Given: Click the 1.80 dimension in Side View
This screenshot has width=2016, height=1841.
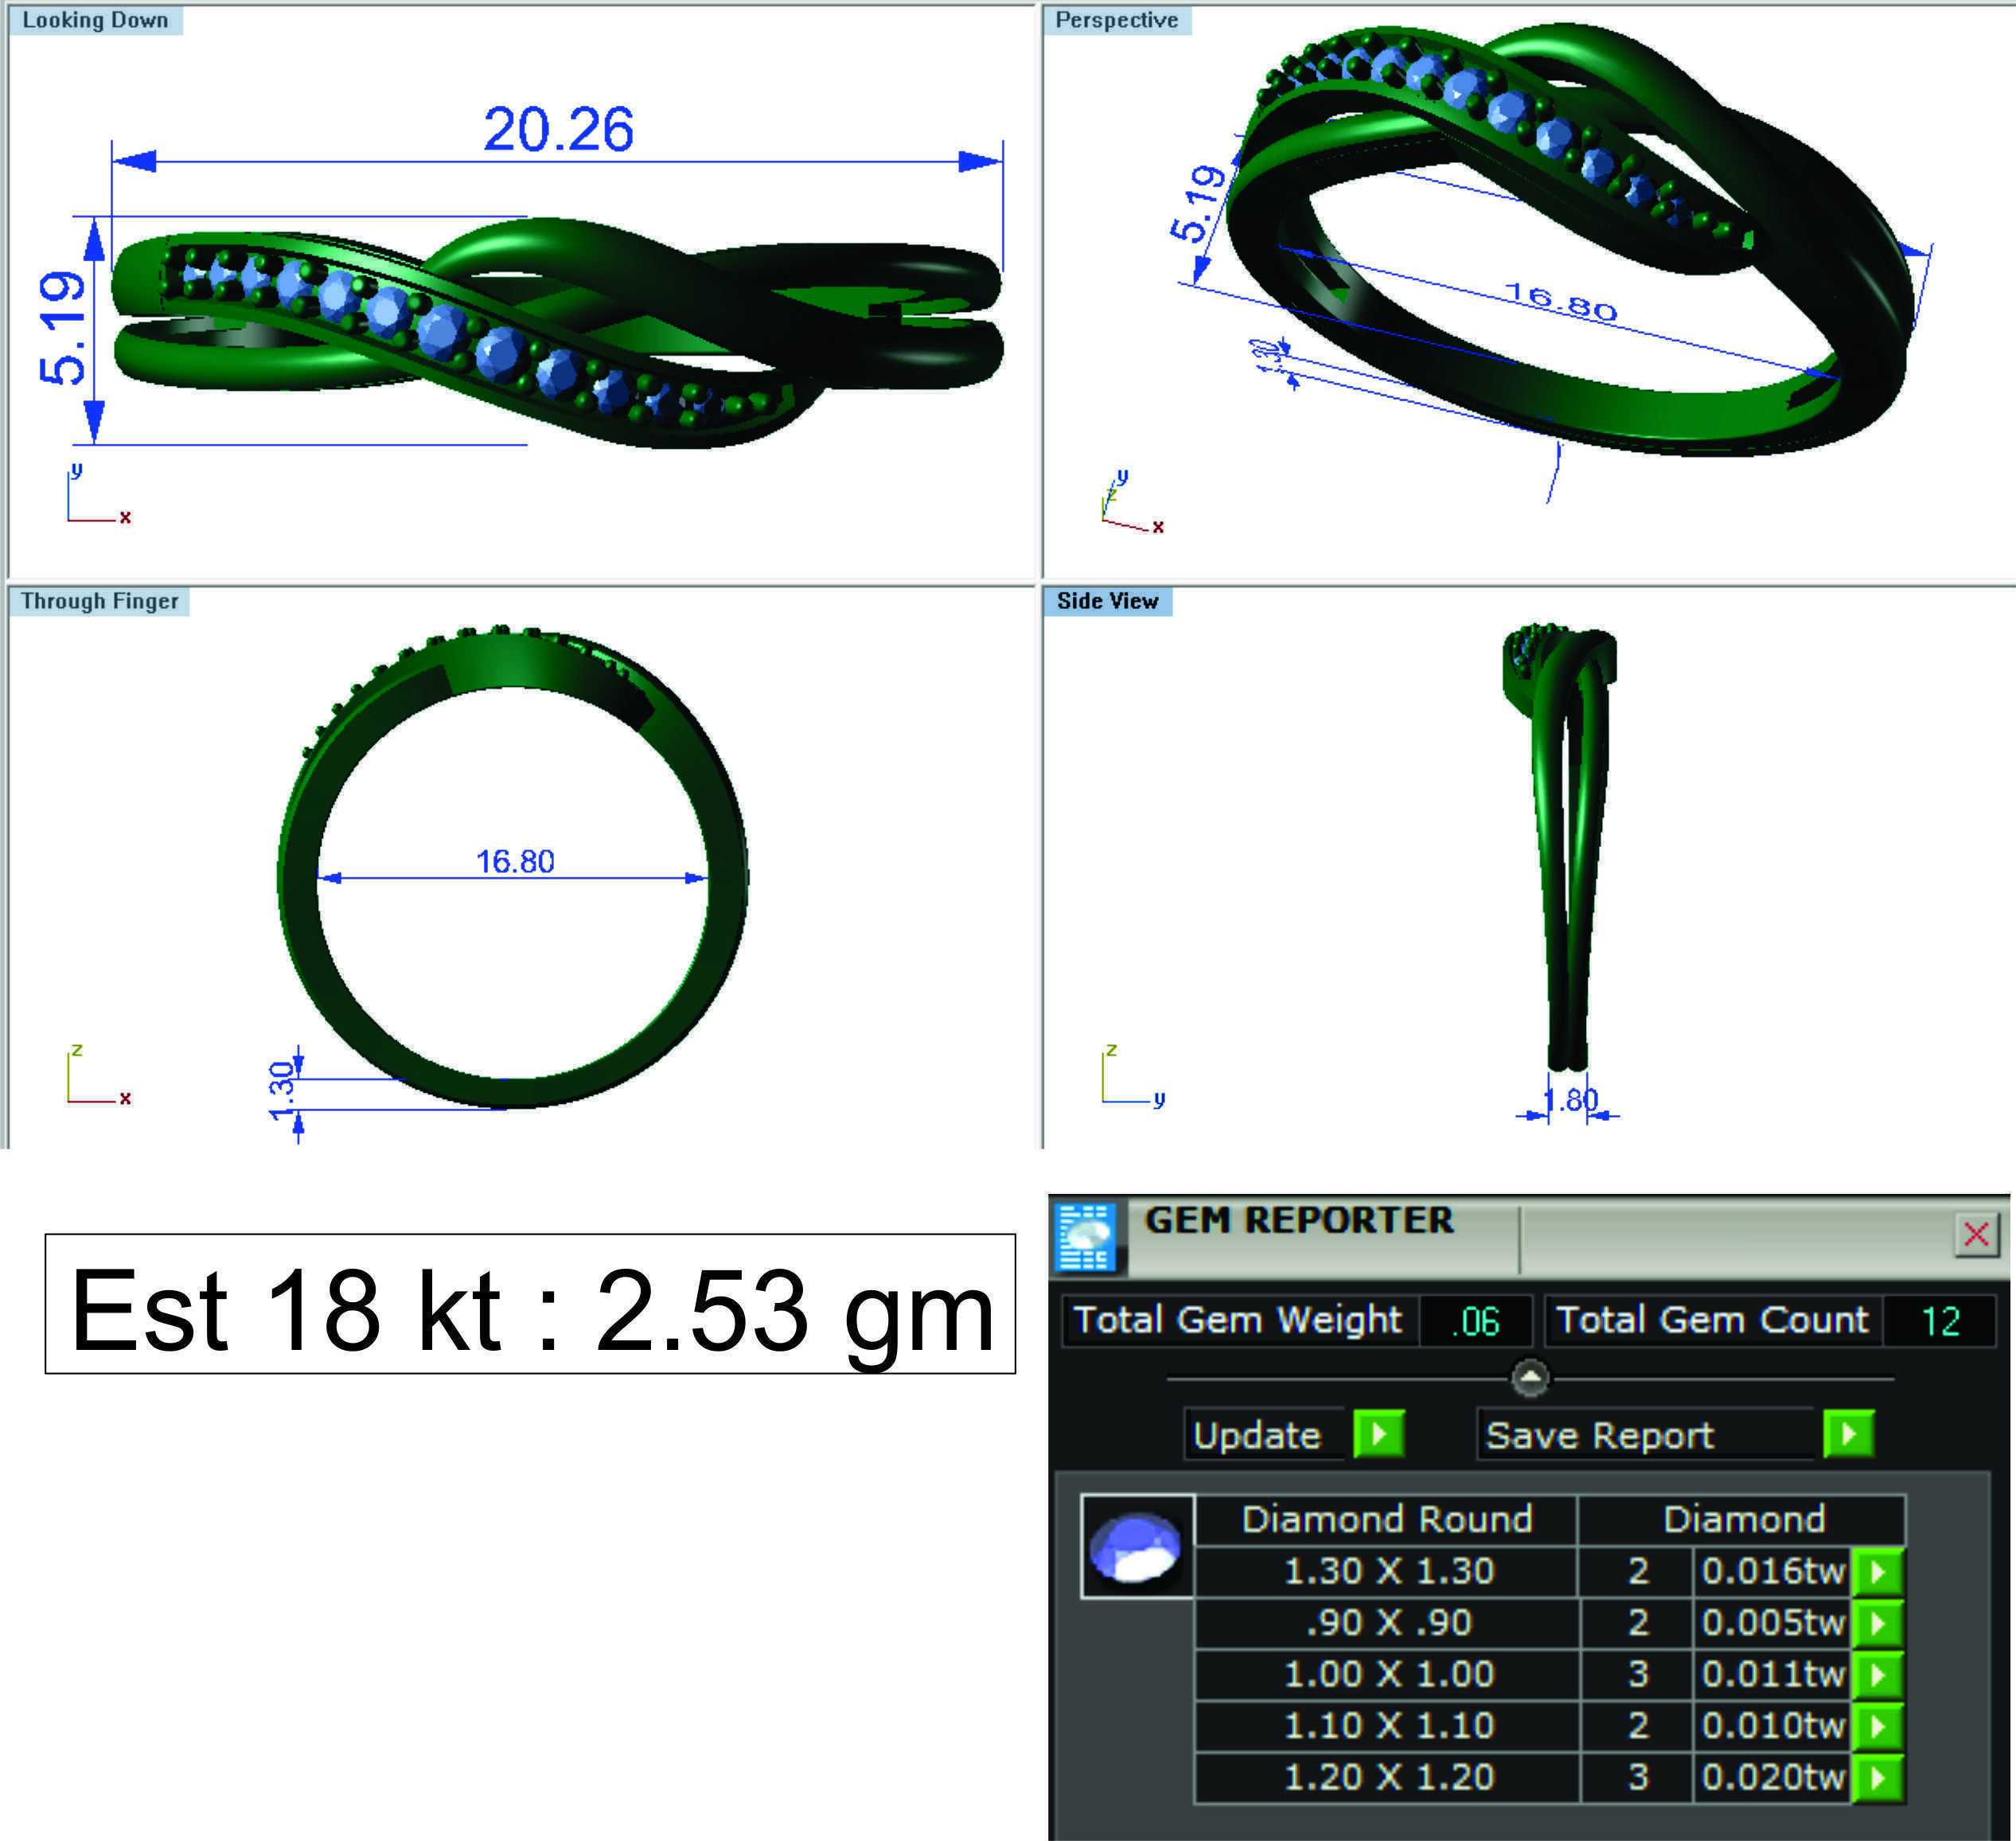Looking at the screenshot, I should click(1572, 1100).
